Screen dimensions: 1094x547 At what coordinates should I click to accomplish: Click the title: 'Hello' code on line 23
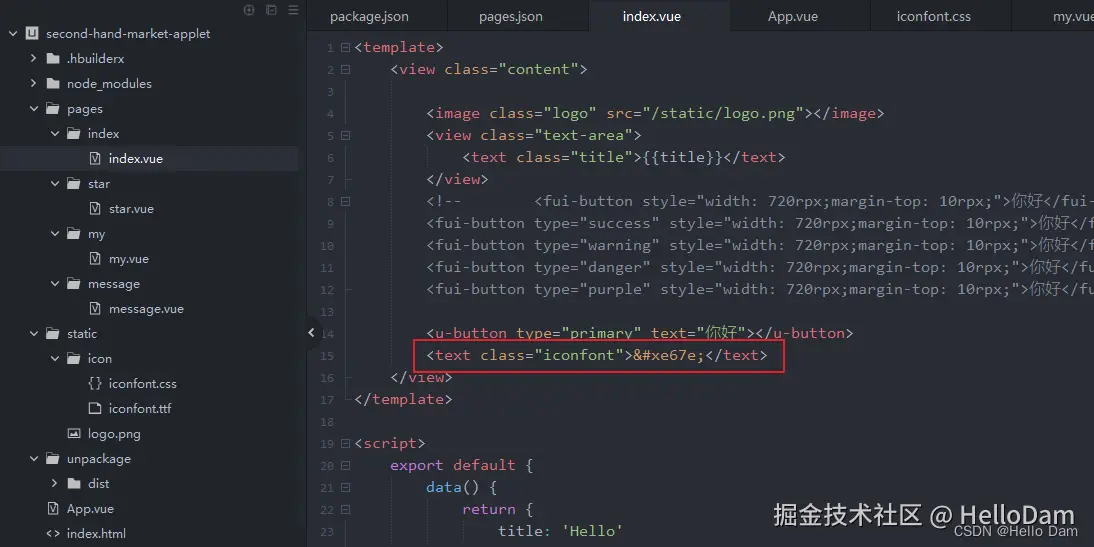tap(560, 532)
